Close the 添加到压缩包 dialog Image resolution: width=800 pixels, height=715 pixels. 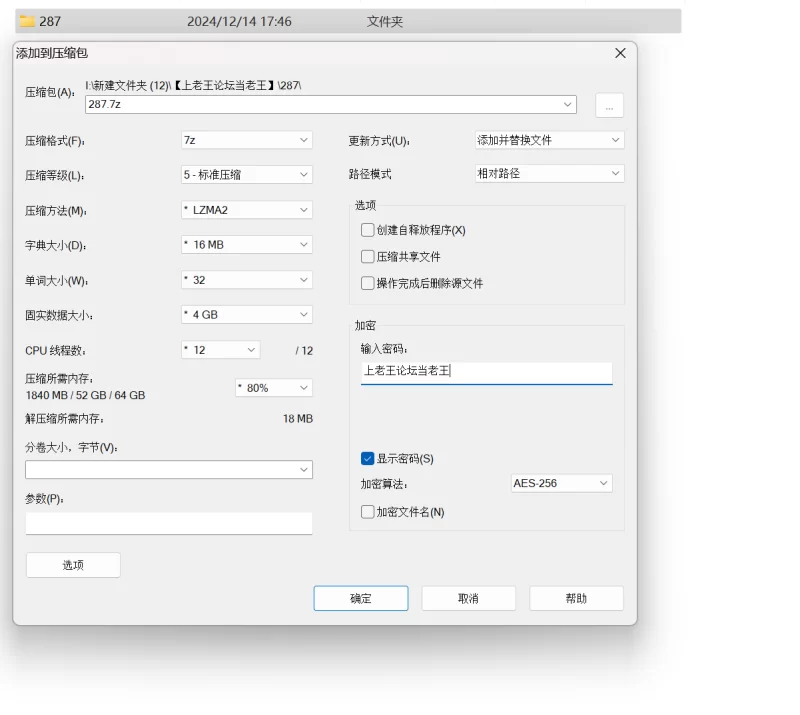pos(620,53)
